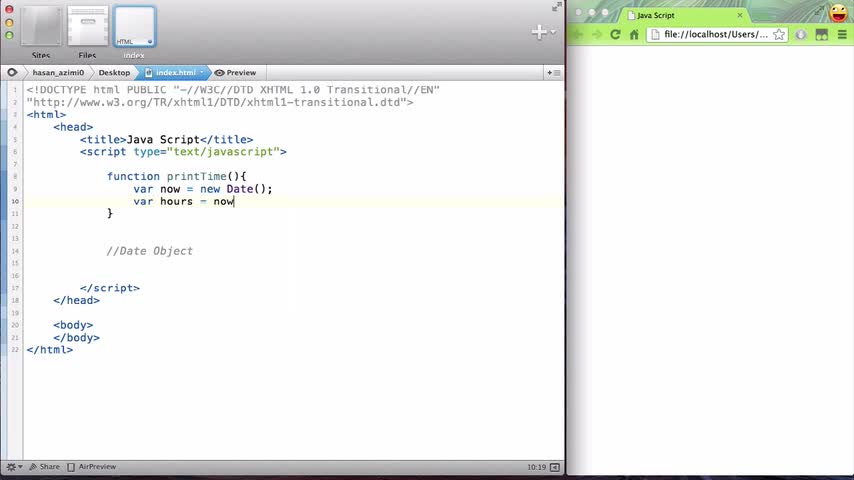Image resolution: width=854 pixels, height=480 pixels.
Task: Toggle the sidebar icon in the status bar
Action: pos(555,467)
